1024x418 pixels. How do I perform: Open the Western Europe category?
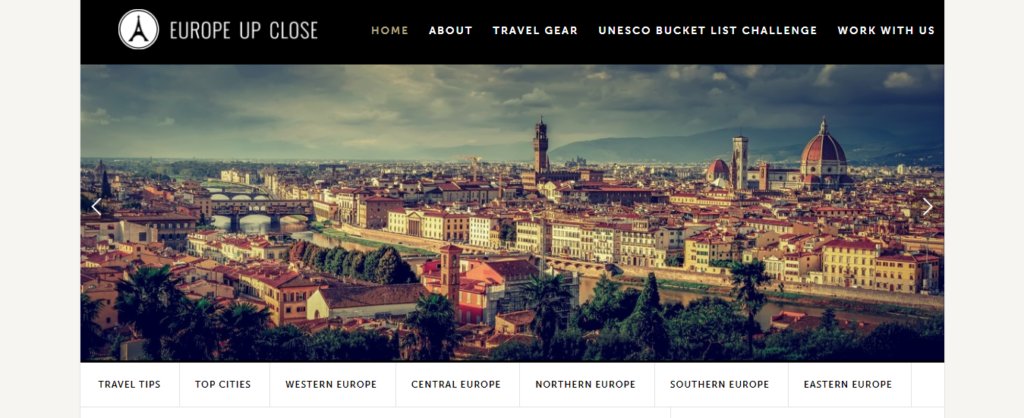pyautogui.click(x=331, y=385)
